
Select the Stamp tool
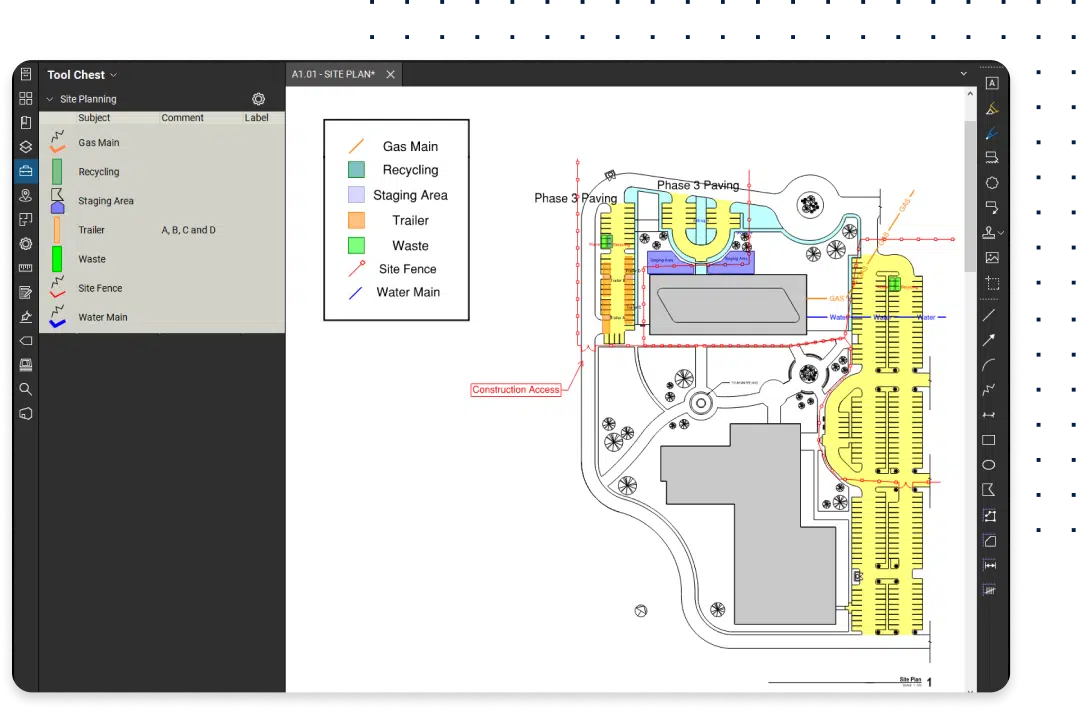(x=989, y=233)
